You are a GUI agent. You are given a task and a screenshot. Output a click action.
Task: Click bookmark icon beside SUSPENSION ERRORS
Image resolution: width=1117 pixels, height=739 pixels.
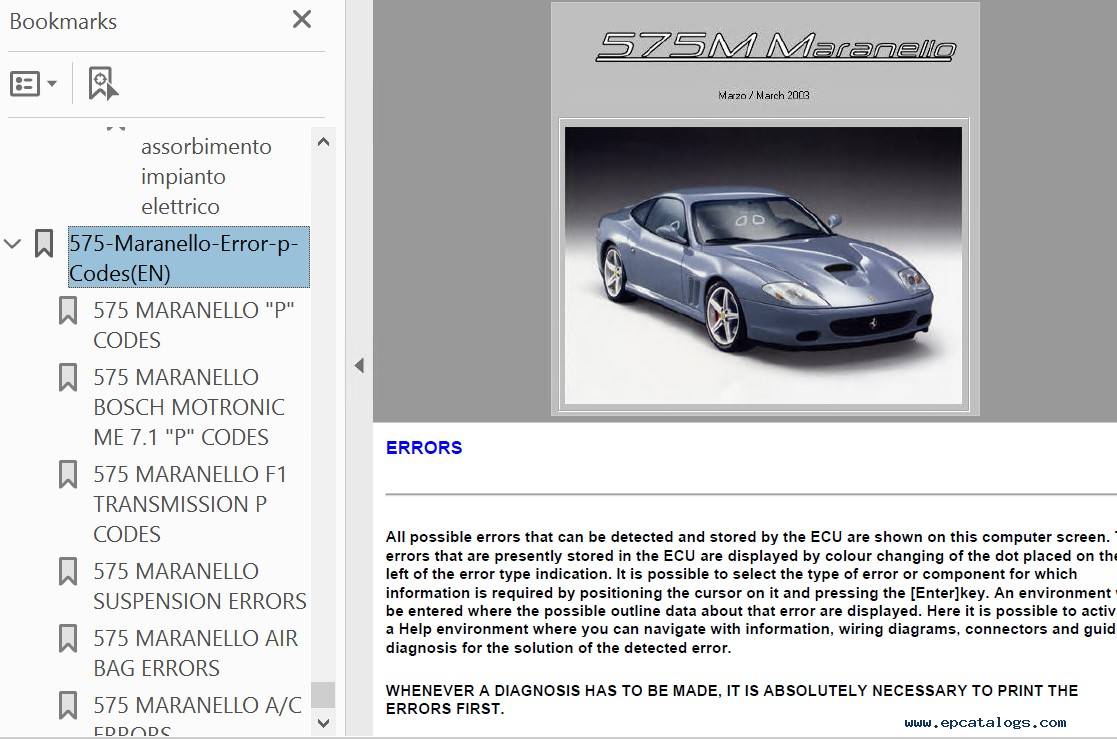coord(68,572)
